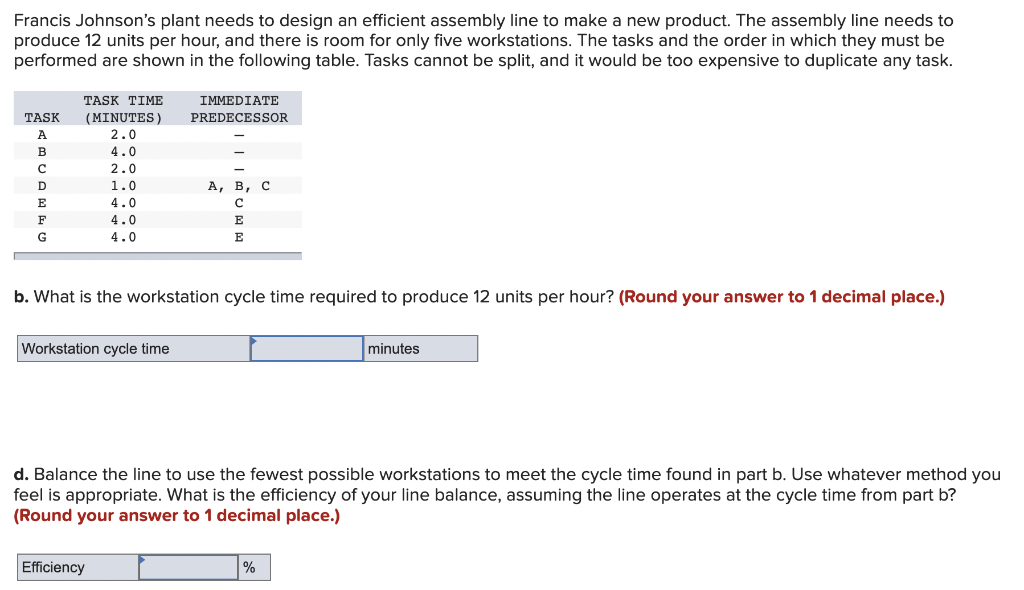Viewport: 1024px width, 590px height.
Task: Click the Workstation cycle time input field
Action: 307,348
